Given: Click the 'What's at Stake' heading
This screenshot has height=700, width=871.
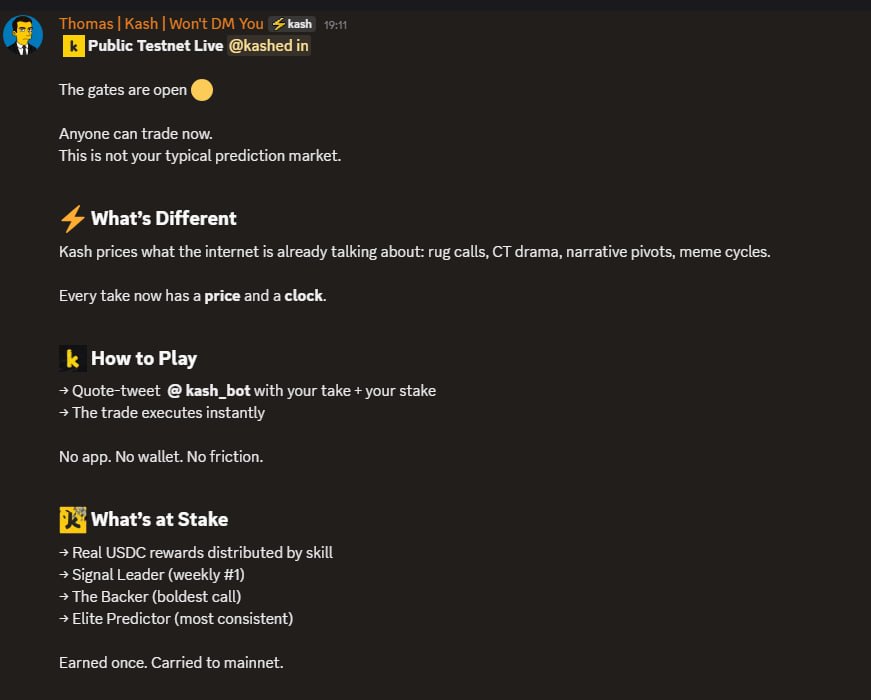Looking at the screenshot, I should [160, 519].
